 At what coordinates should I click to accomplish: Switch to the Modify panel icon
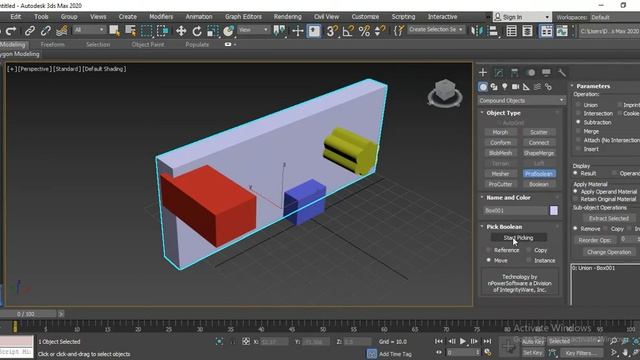499,73
